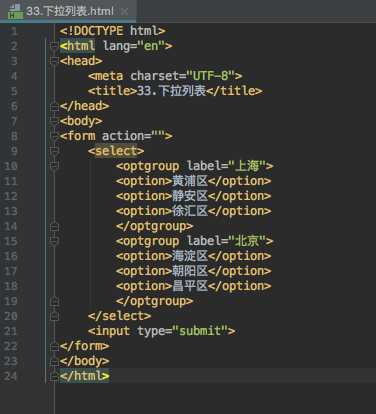Click line number 21 in the gutter
This screenshot has width=376, height=414.
click(x=11, y=331)
